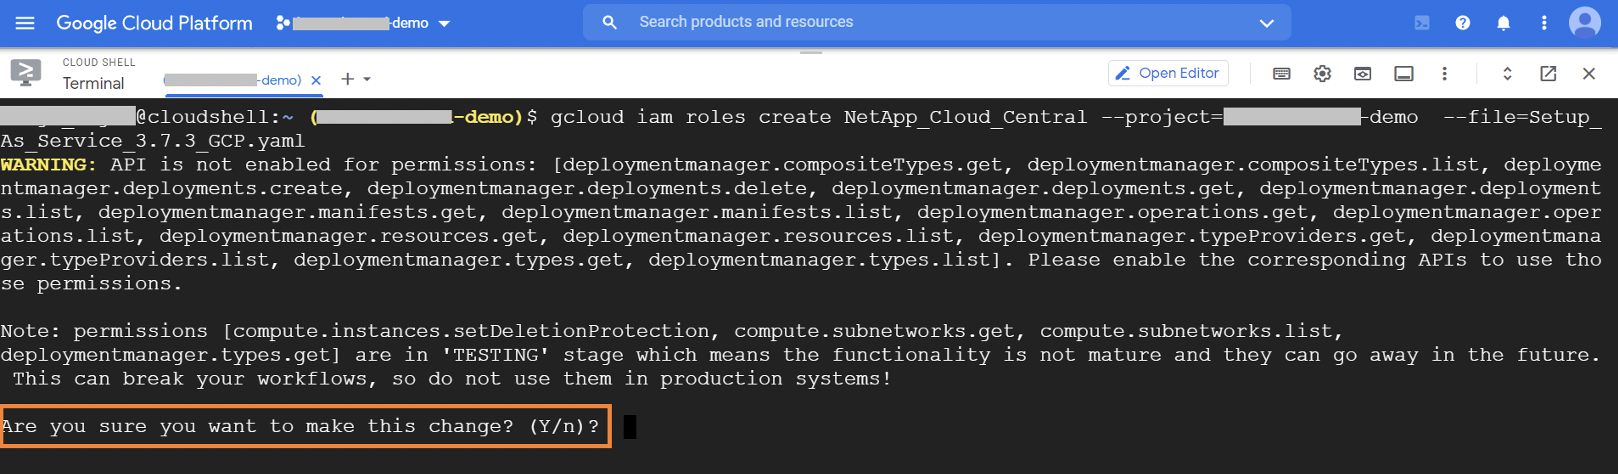The width and height of the screenshot is (1618, 474).
Task: Open the main navigation hamburger menu
Action: pyautogui.click(x=25, y=22)
